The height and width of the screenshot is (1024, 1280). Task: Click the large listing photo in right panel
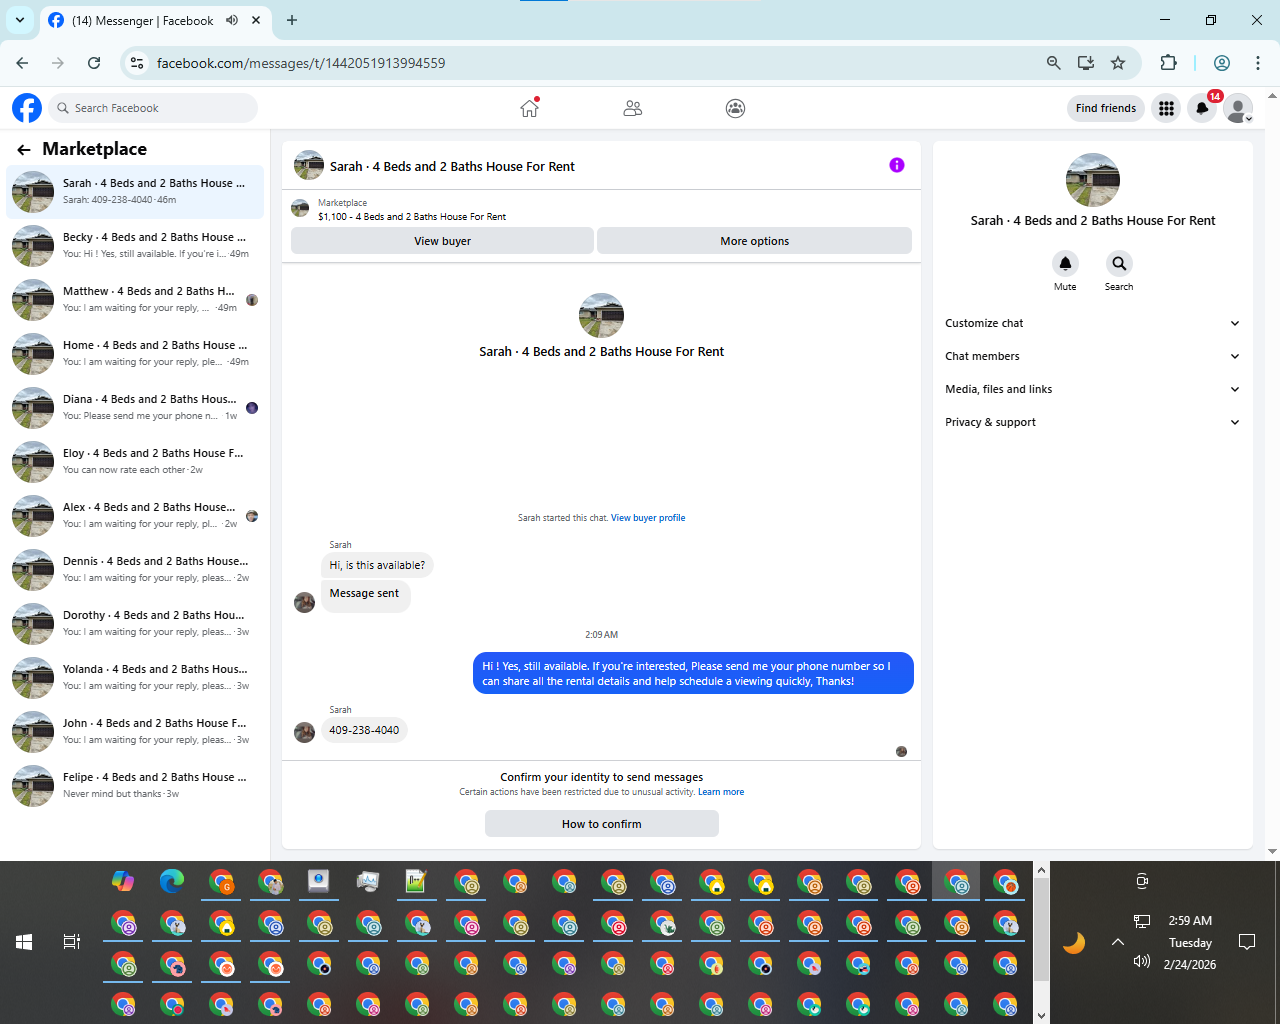1093,180
